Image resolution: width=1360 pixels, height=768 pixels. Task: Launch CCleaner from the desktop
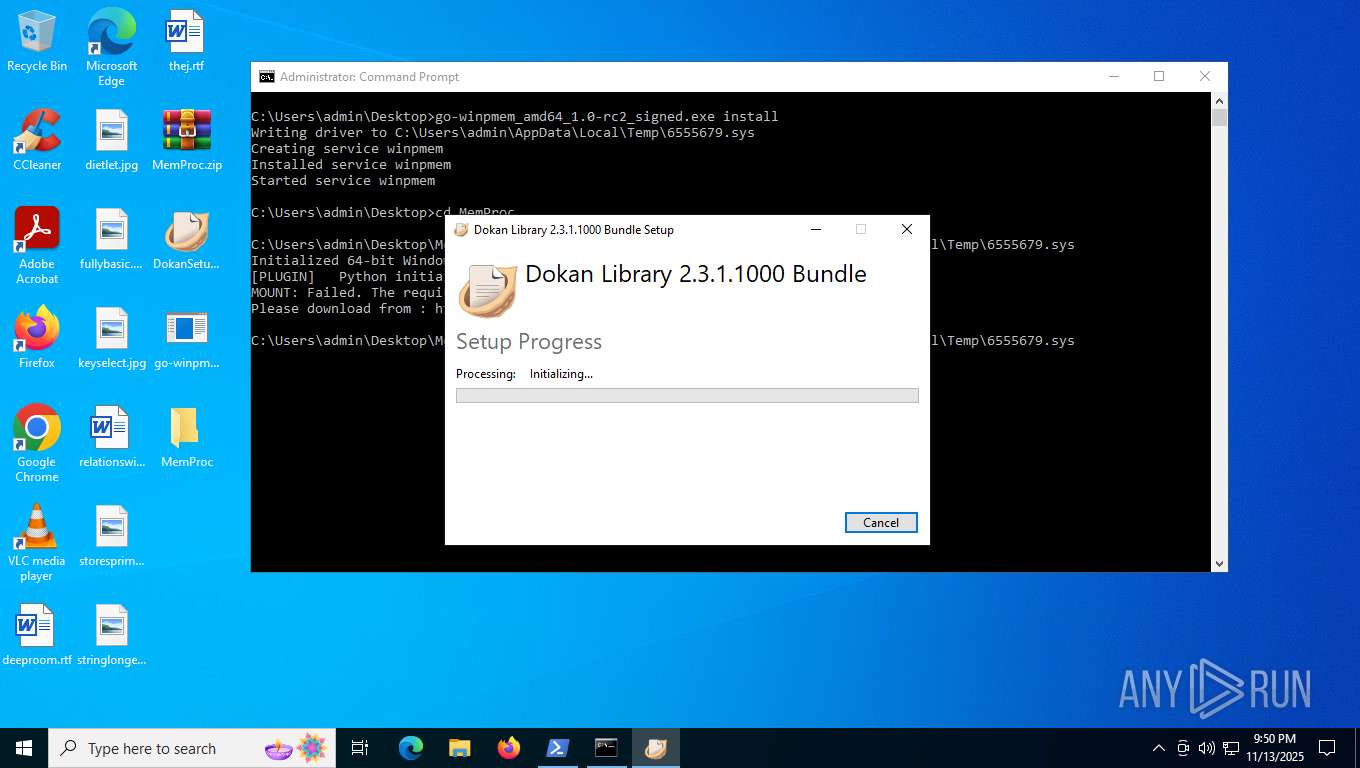[x=37, y=140]
